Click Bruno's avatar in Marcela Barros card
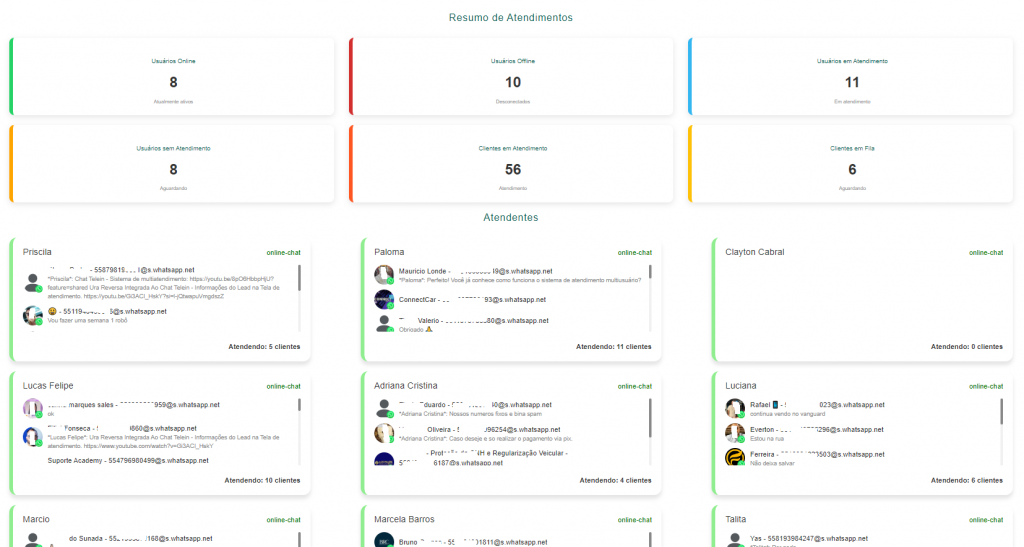1024x547 pixels. 384,540
